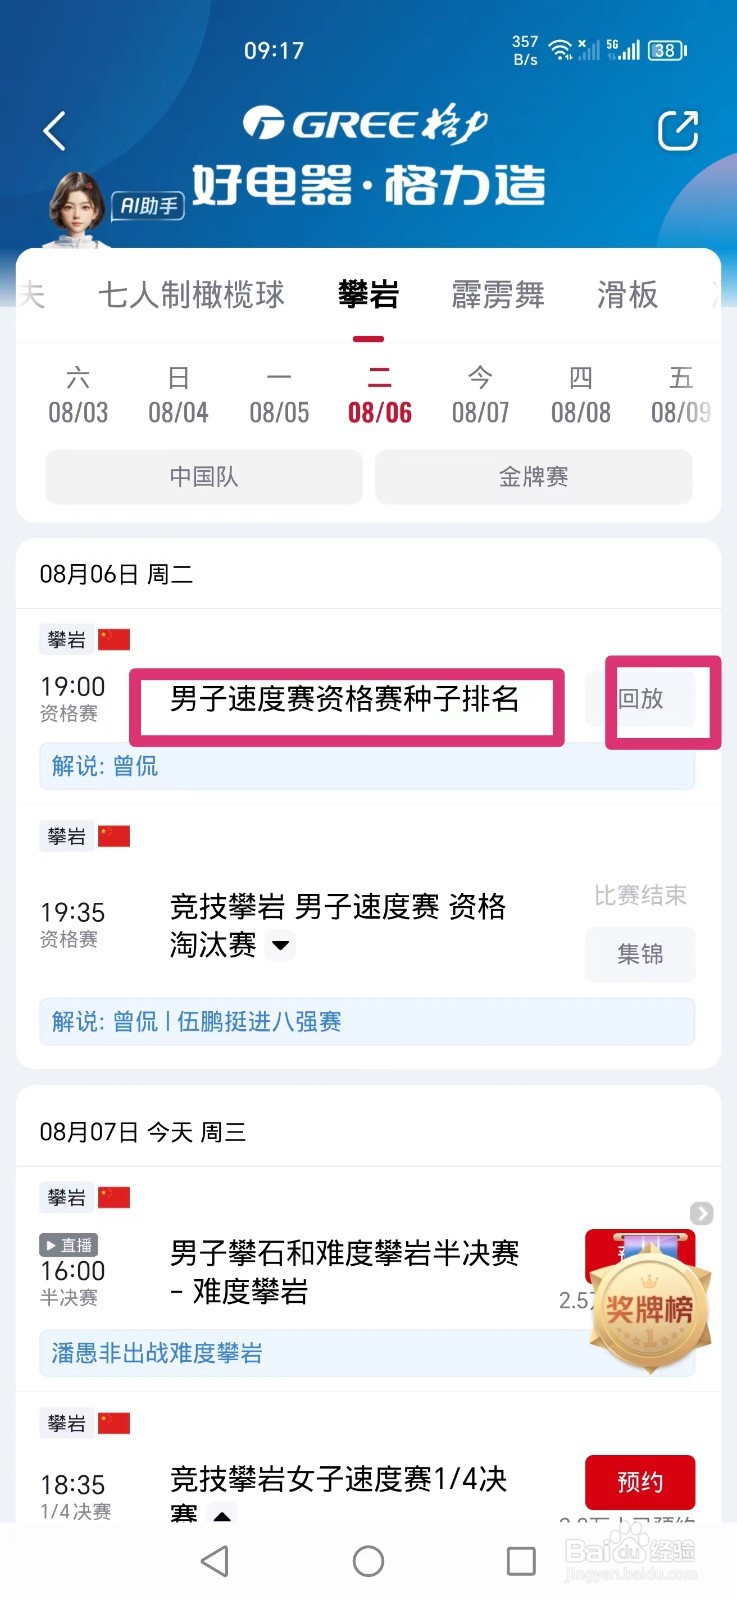The width and height of the screenshot is (737, 1600).
Task: Collapse the 女子速度赛1/4决赛 arrow
Action: 222,1514
